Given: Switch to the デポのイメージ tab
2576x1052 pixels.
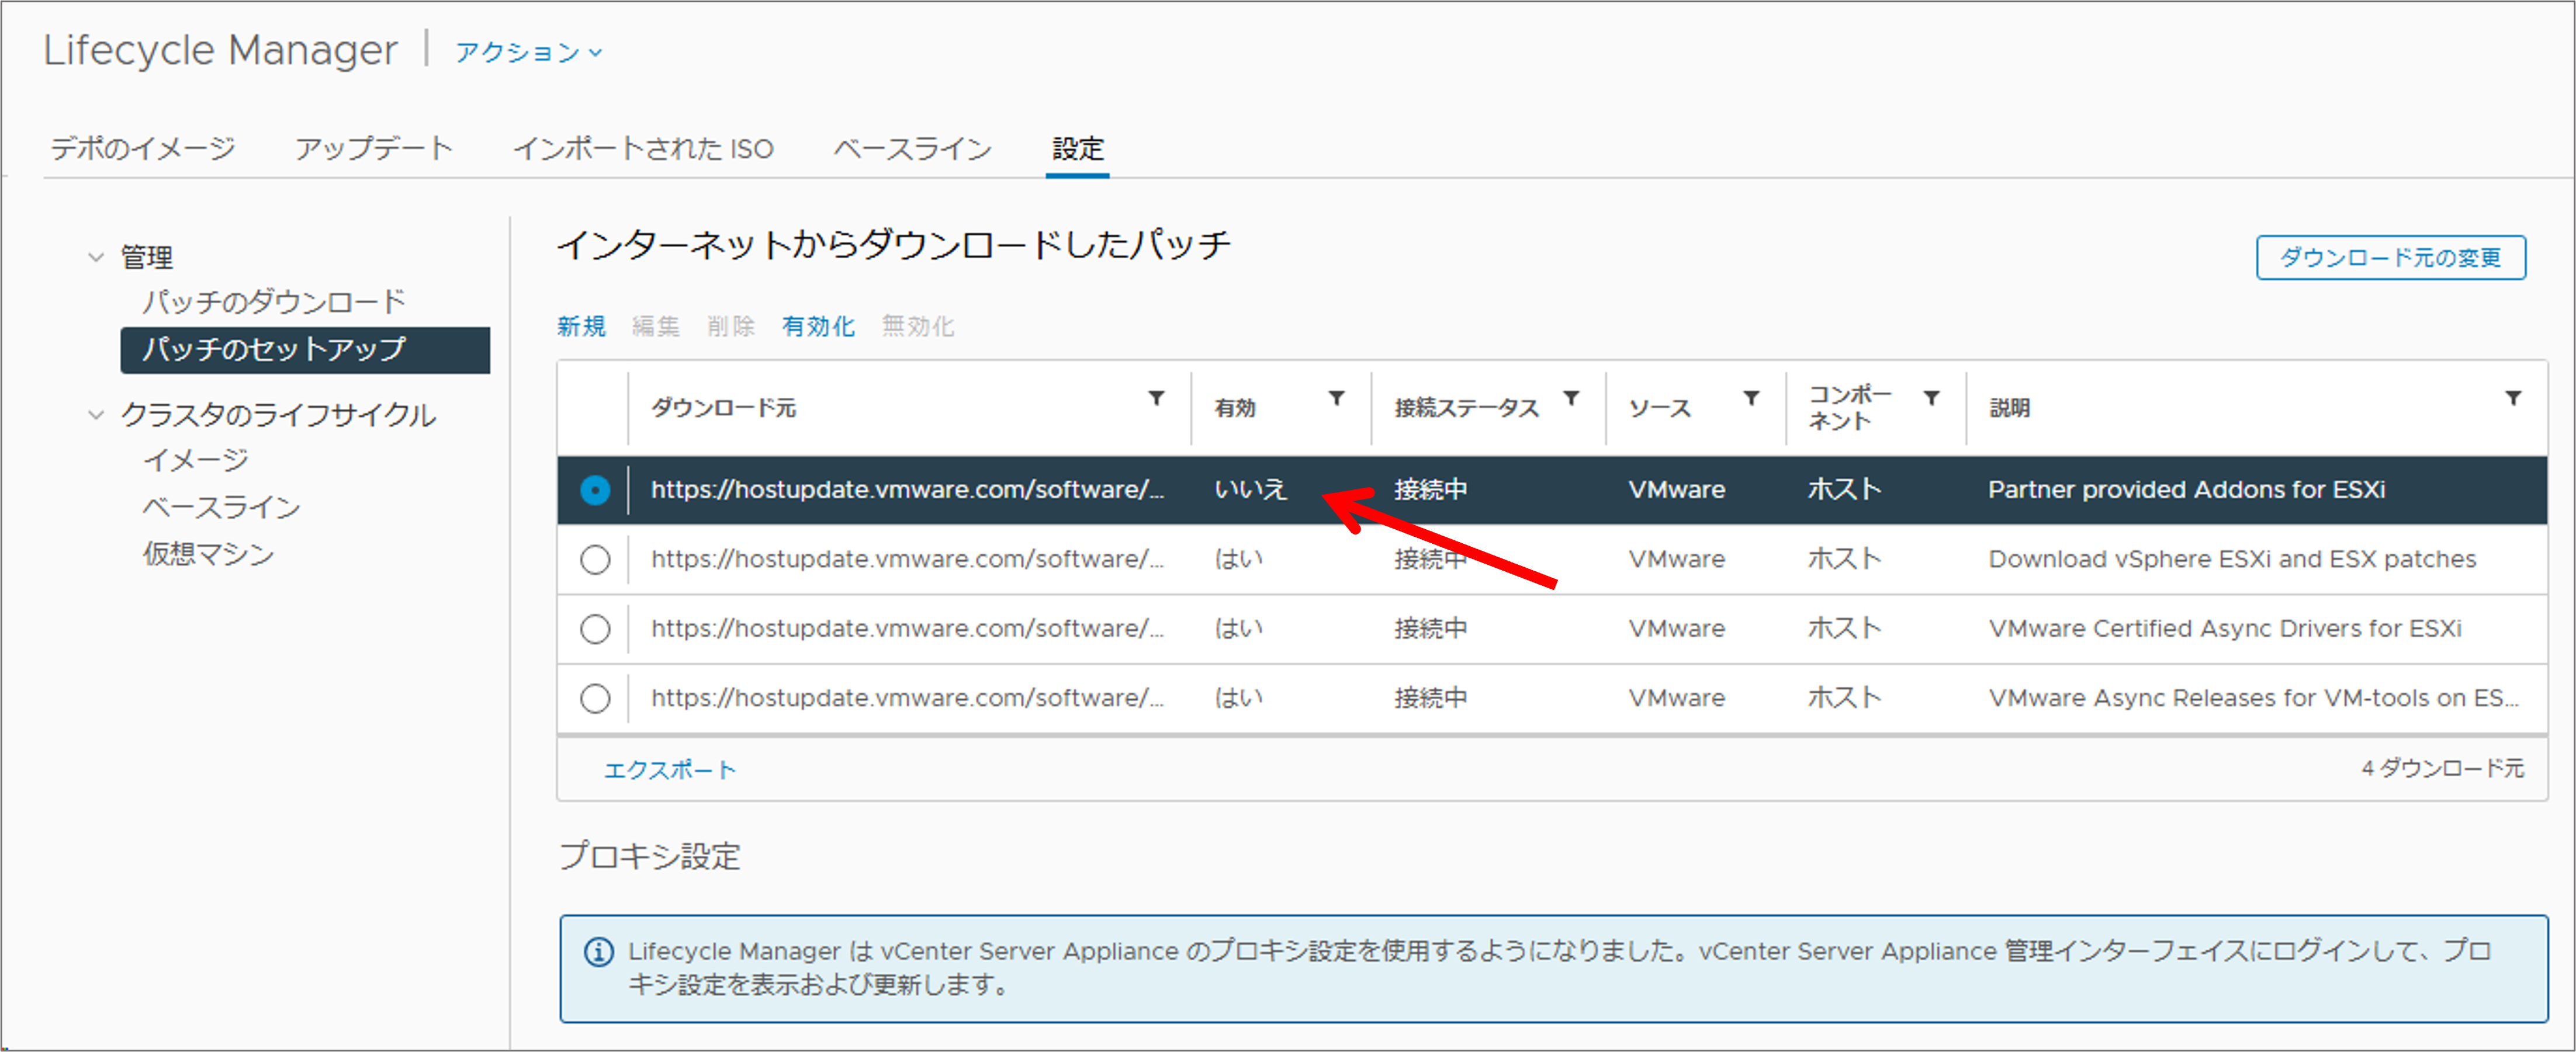Looking at the screenshot, I should [143, 149].
